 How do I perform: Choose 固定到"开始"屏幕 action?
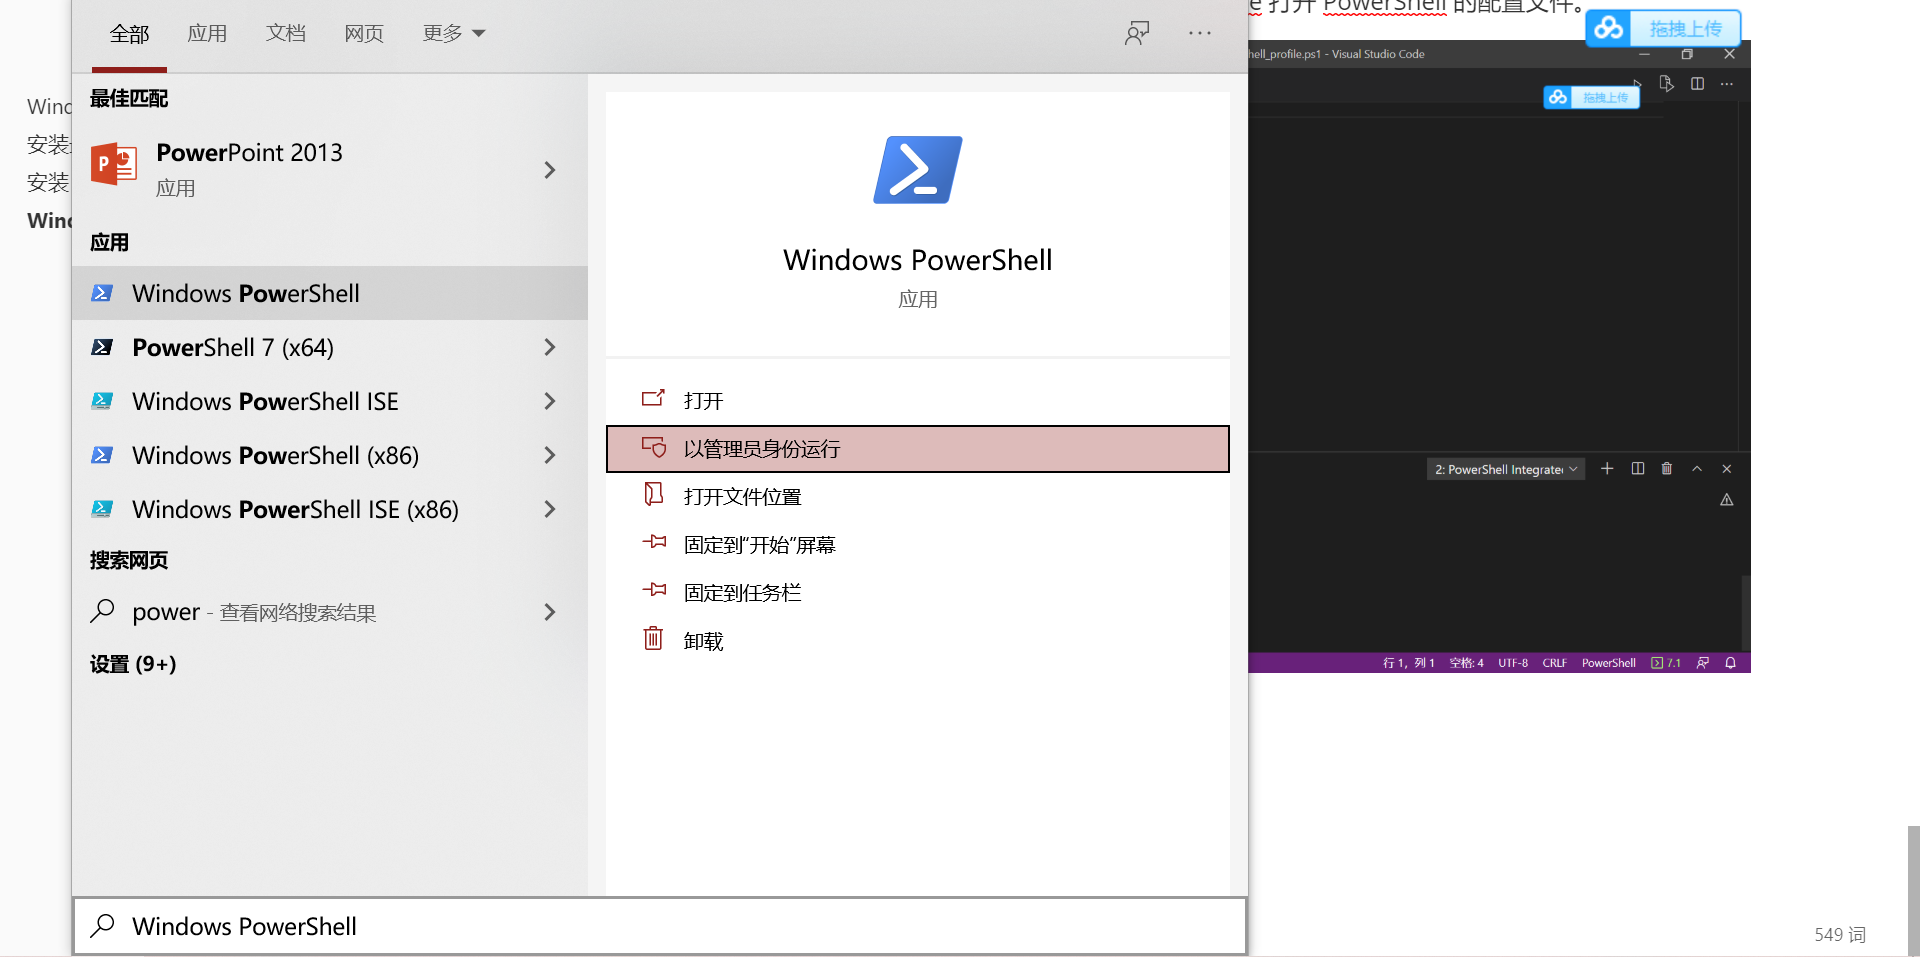click(x=918, y=545)
